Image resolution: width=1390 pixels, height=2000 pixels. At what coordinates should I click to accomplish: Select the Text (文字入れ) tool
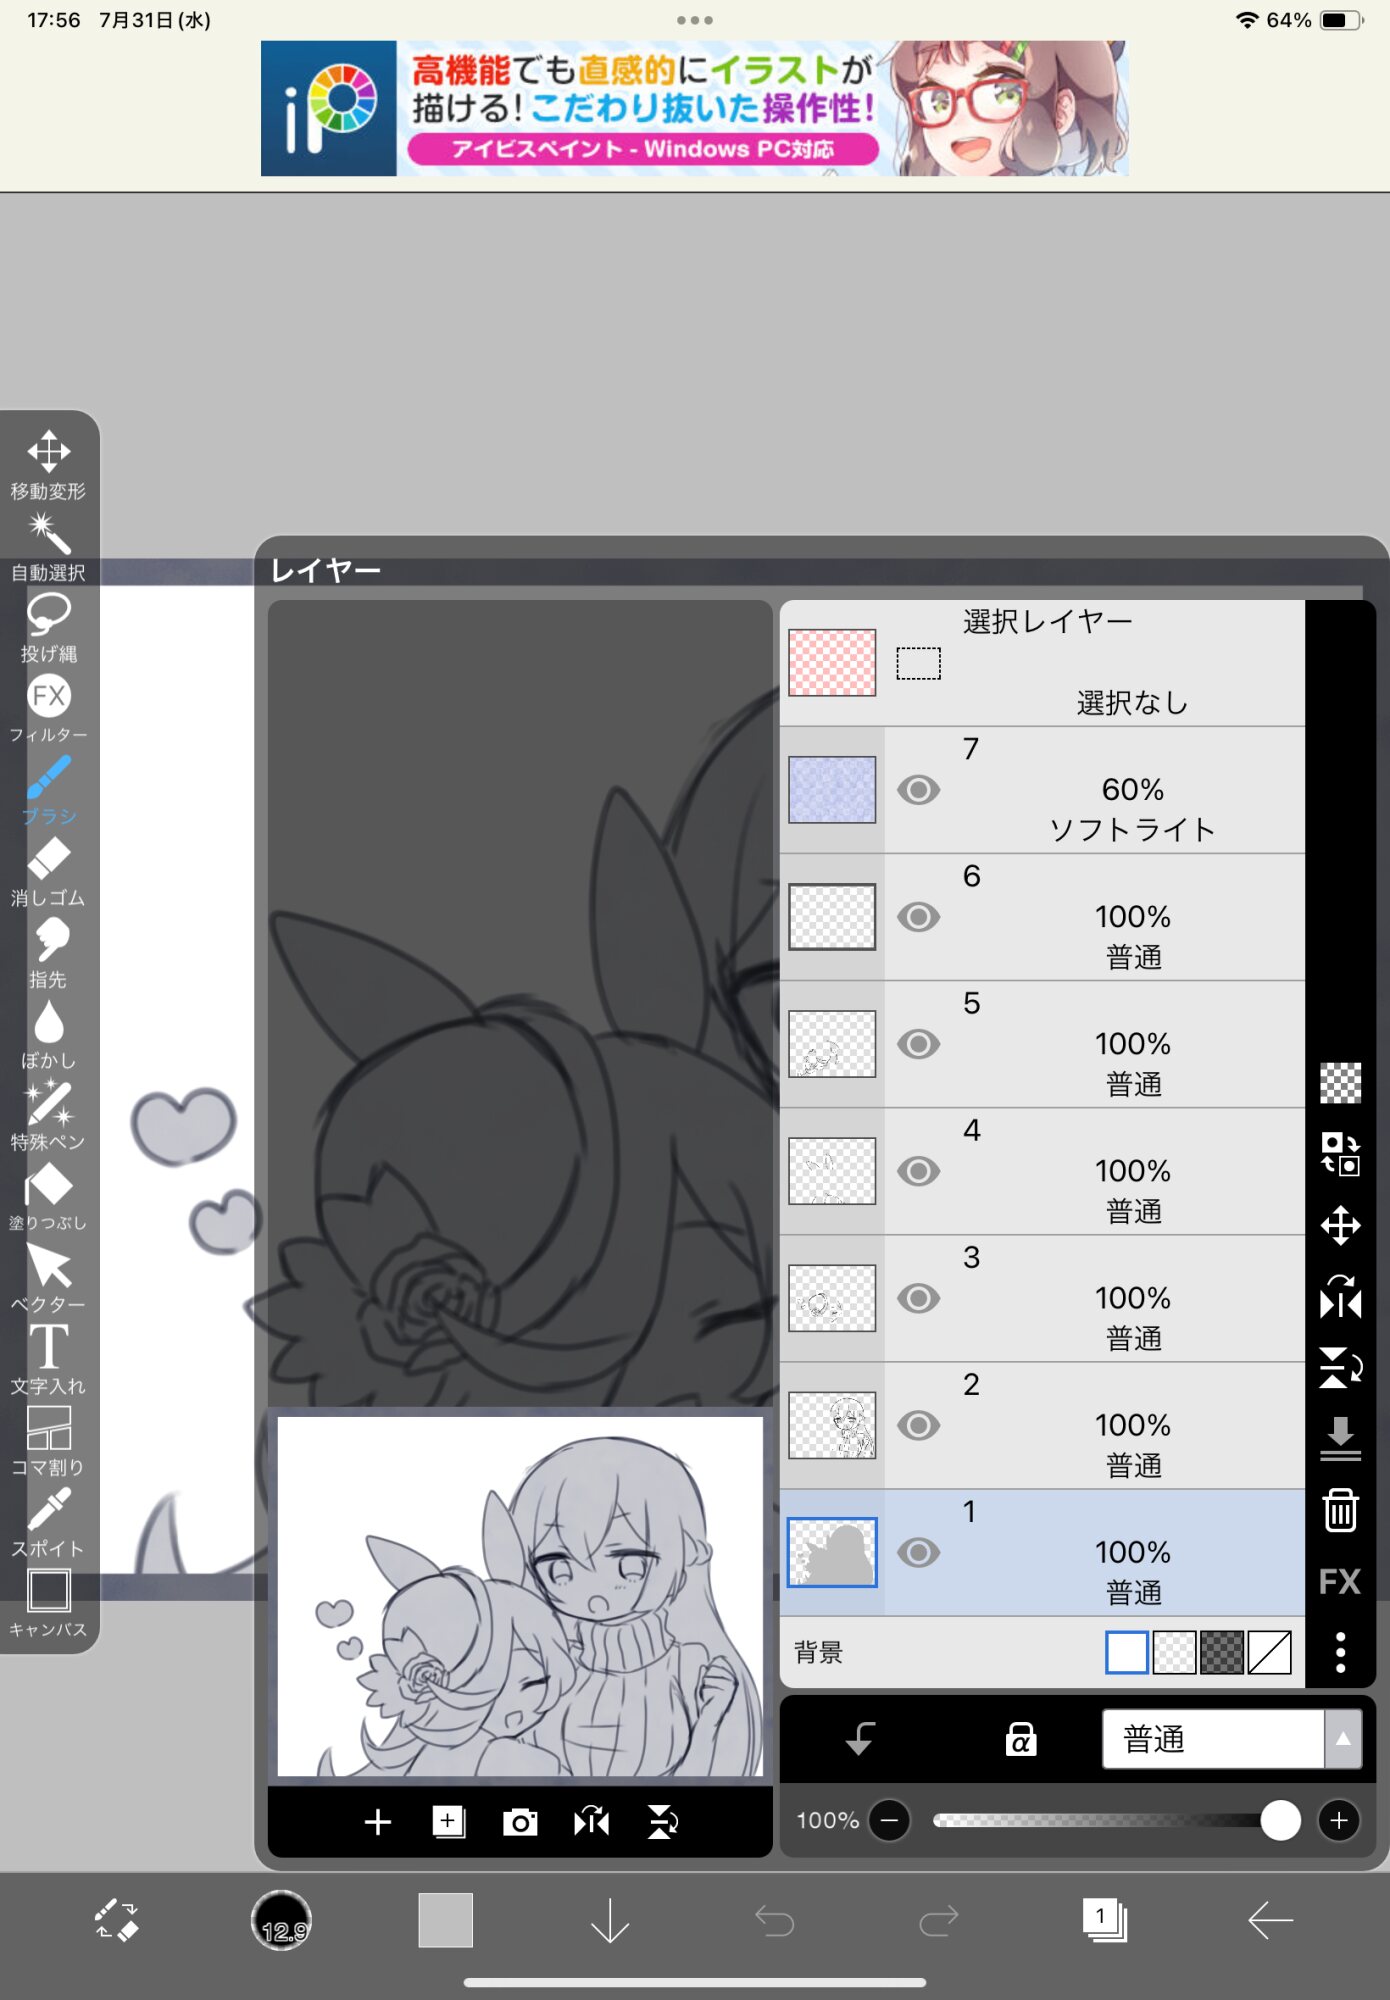48,1359
